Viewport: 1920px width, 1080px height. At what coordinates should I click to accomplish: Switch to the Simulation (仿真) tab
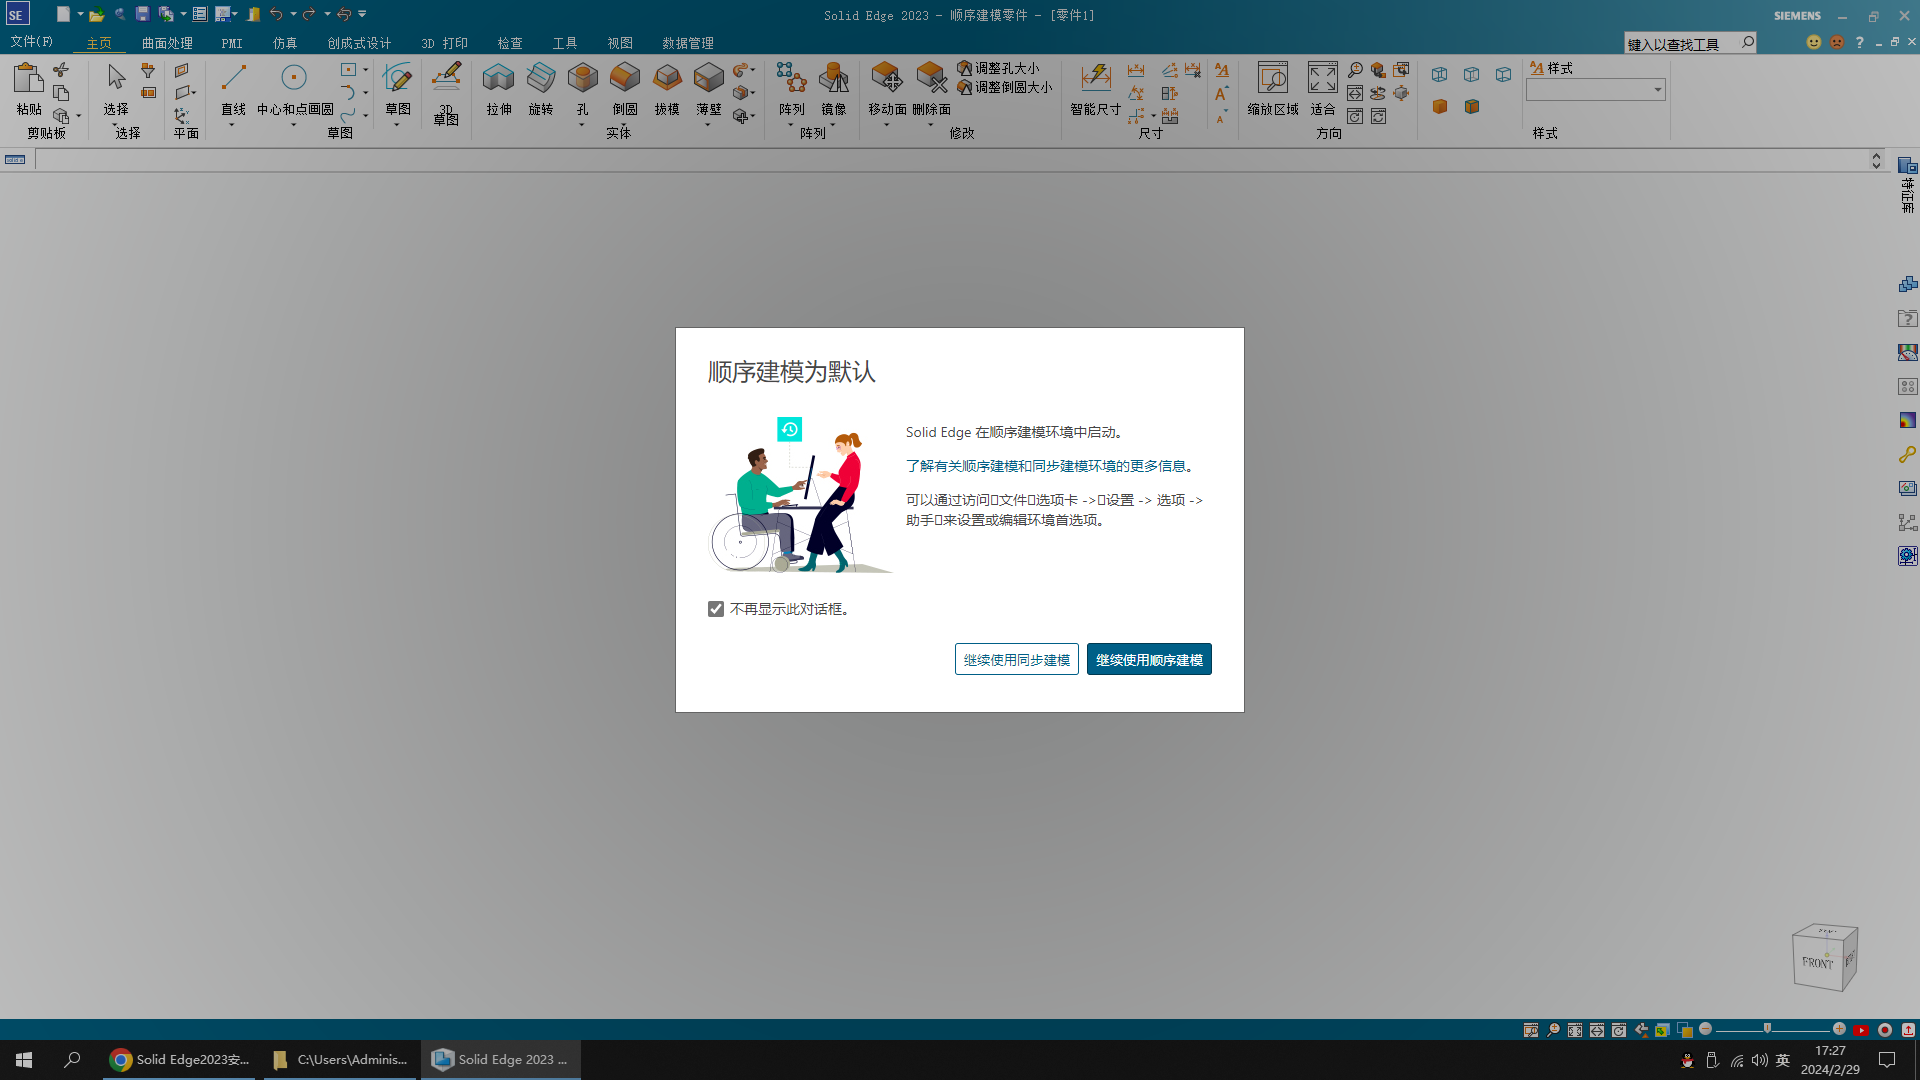285,43
